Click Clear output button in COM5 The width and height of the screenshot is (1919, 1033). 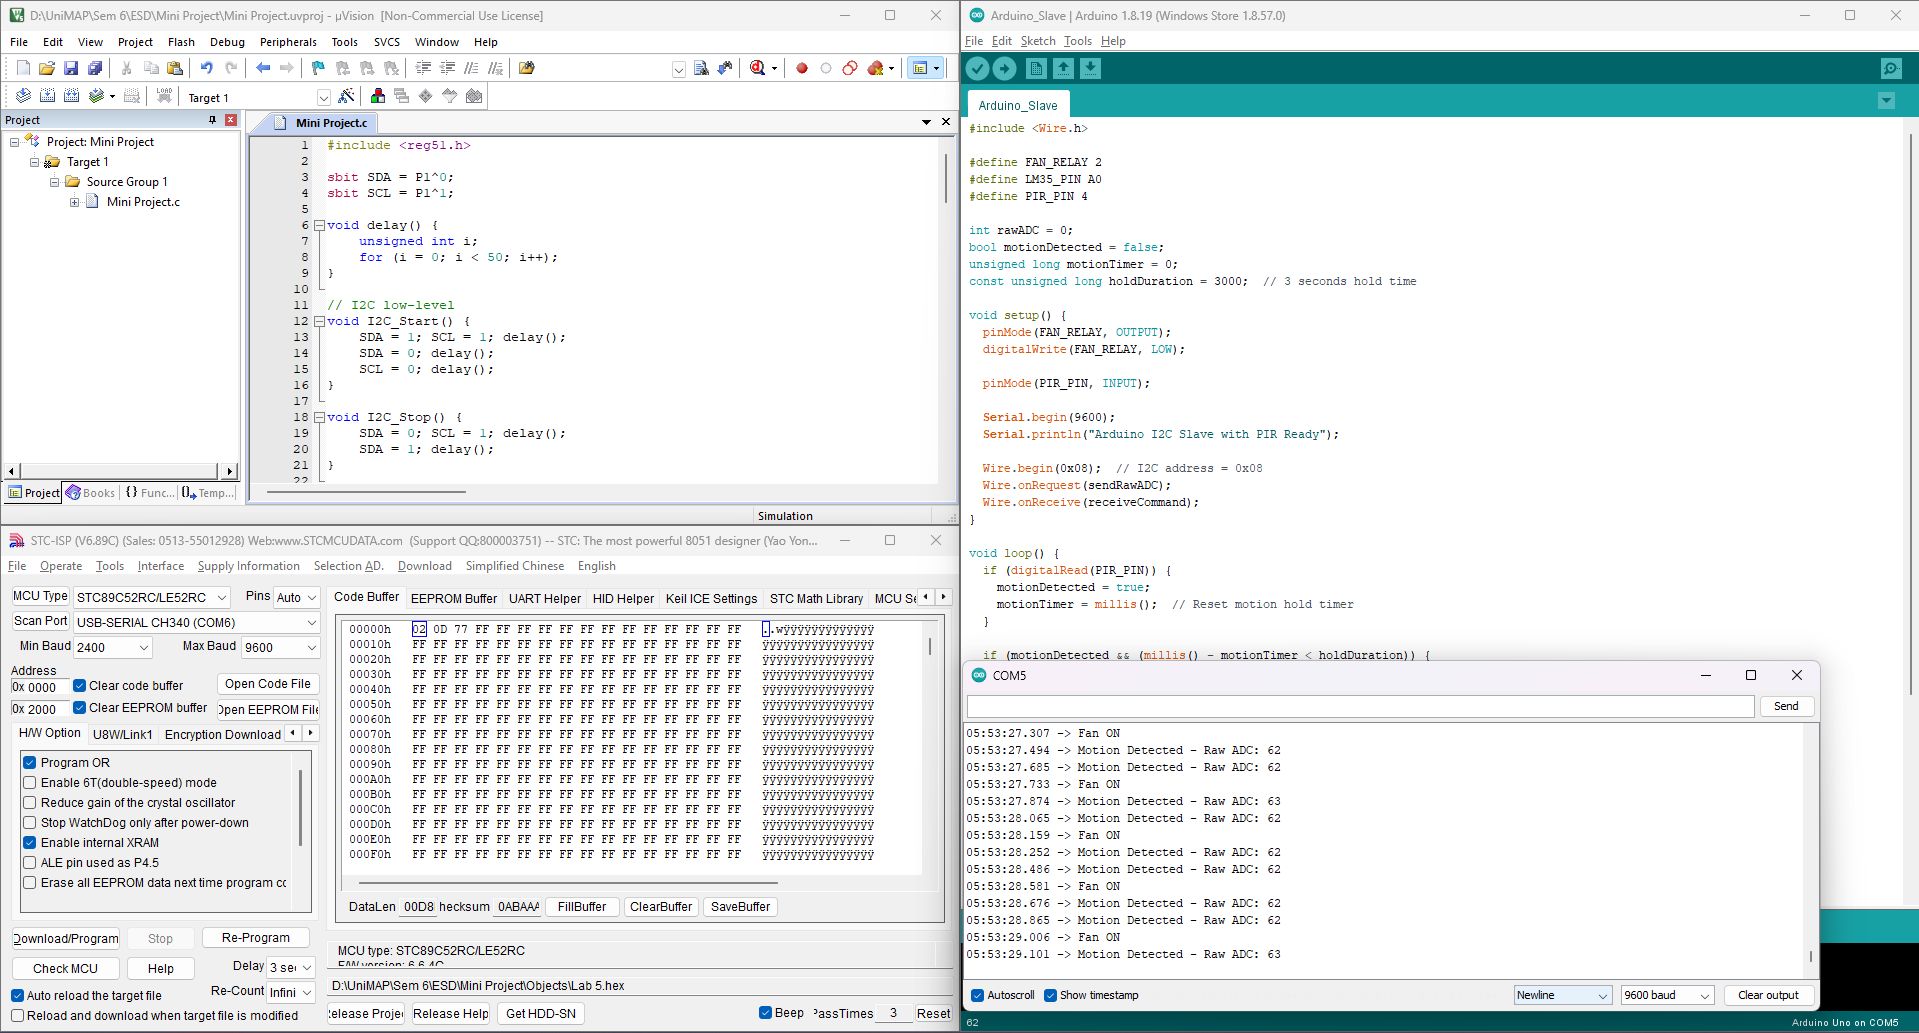tap(1768, 995)
